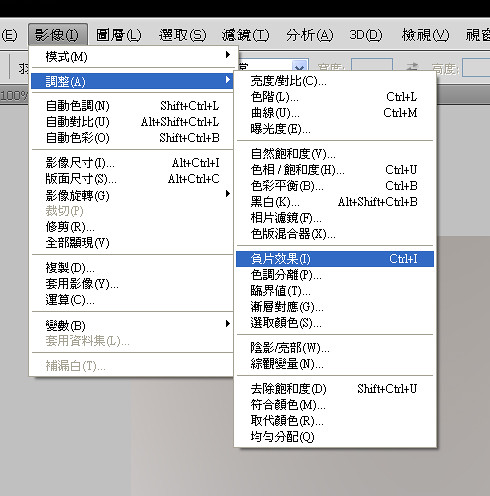The image size is (490, 496).
Task: Open 符合顏色(M) adjustment
Action: (x=335, y=405)
